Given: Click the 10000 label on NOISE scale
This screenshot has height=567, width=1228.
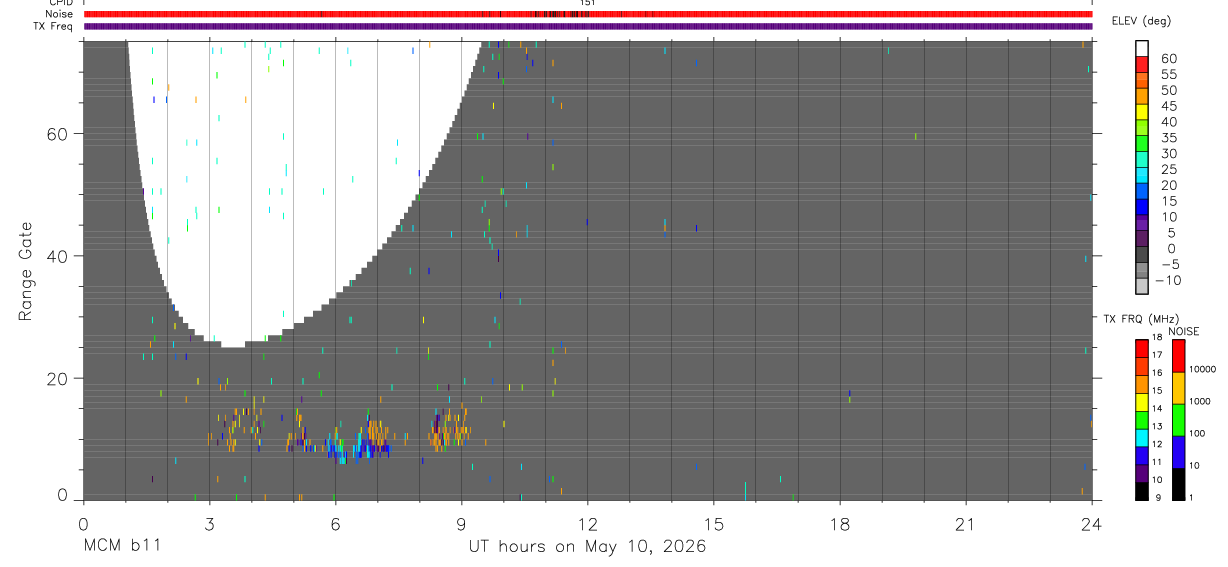Looking at the screenshot, I should pos(1201,370).
